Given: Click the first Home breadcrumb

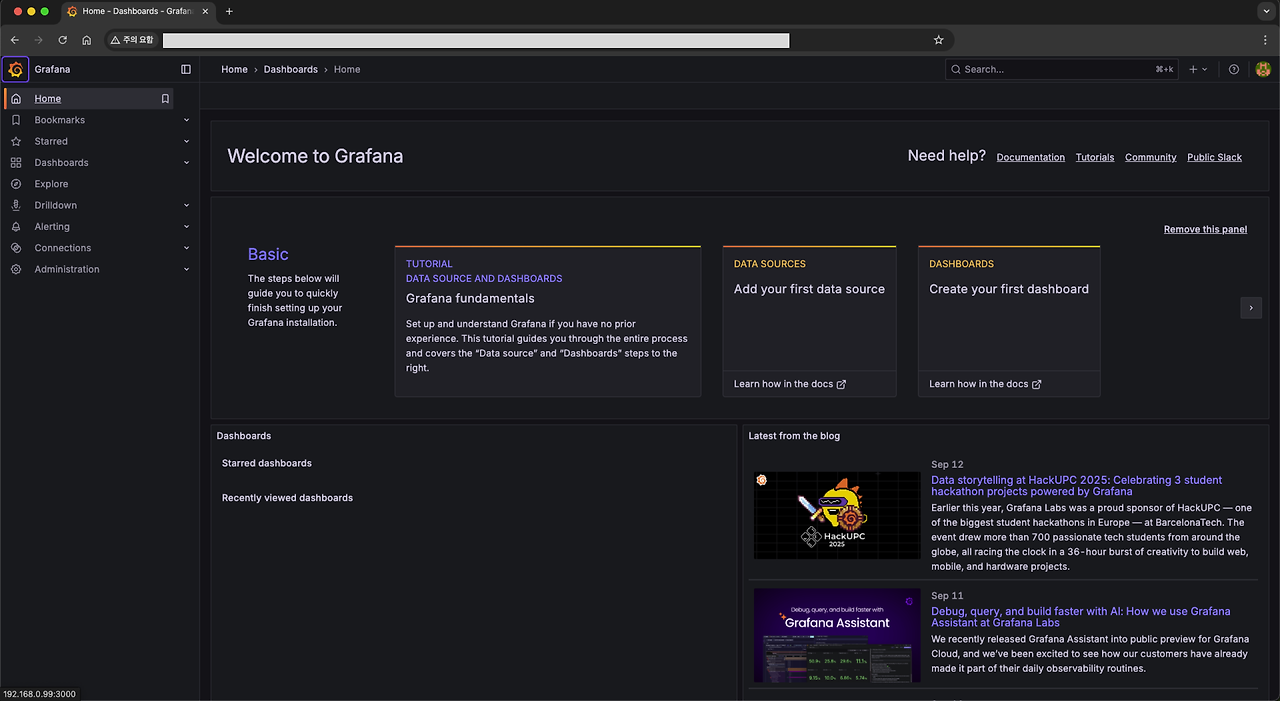Looking at the screenshot, I should click(234, 69).
